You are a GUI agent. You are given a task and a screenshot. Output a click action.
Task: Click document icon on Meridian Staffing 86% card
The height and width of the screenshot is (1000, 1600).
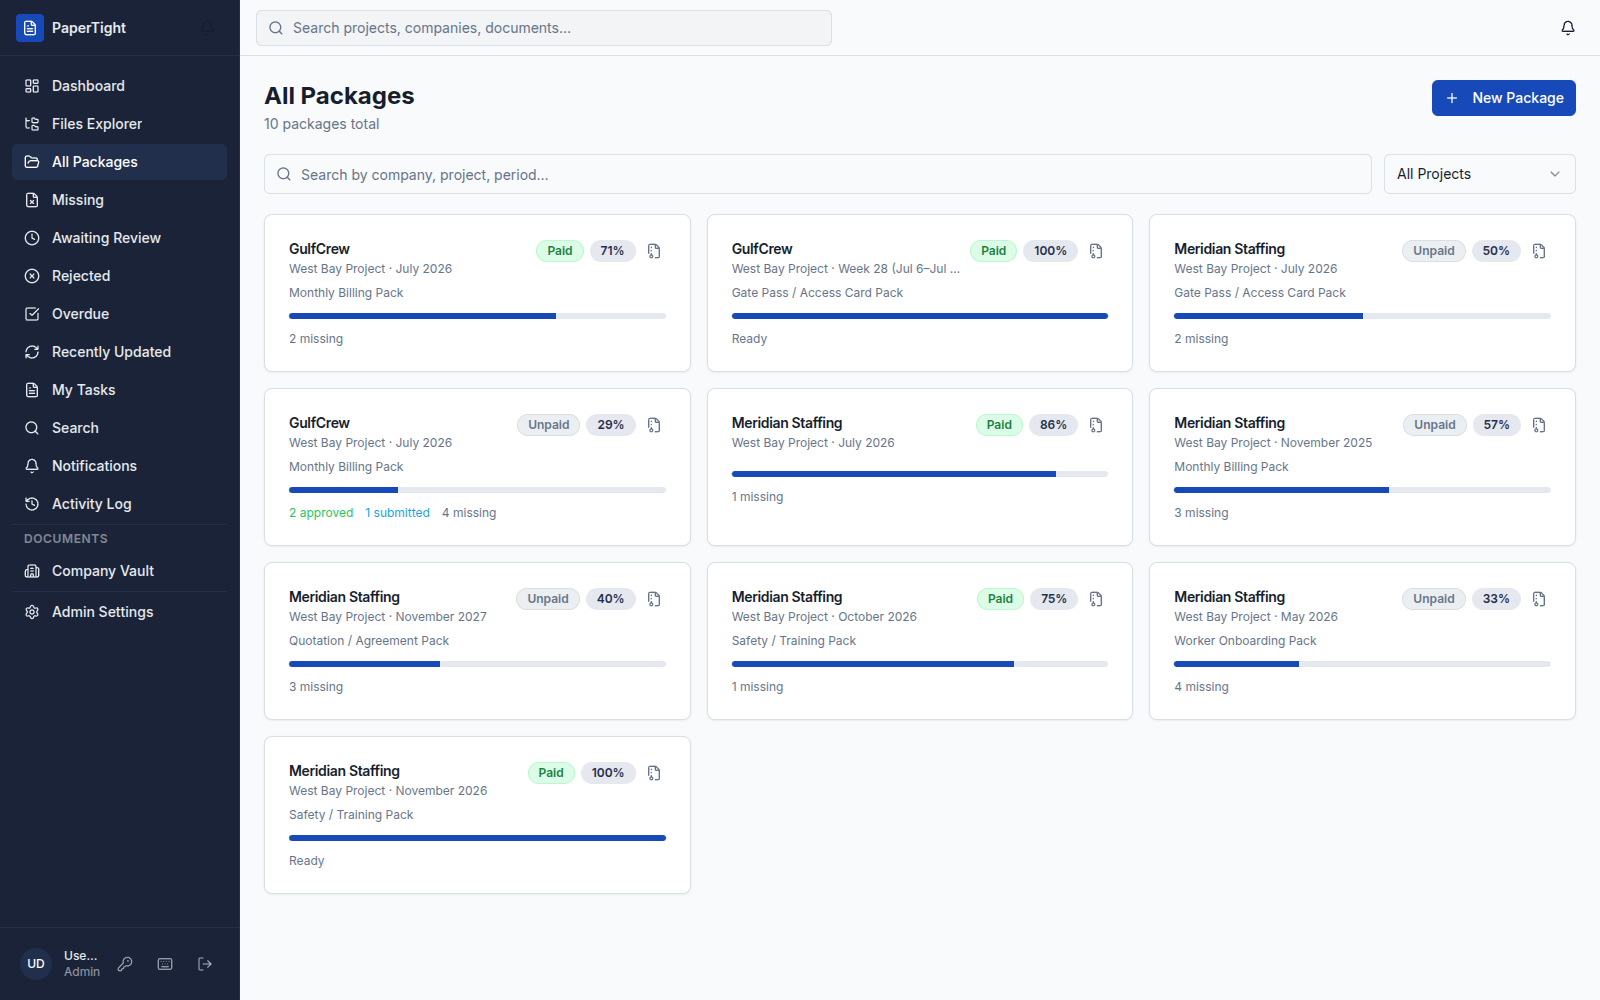[1096, 425]
